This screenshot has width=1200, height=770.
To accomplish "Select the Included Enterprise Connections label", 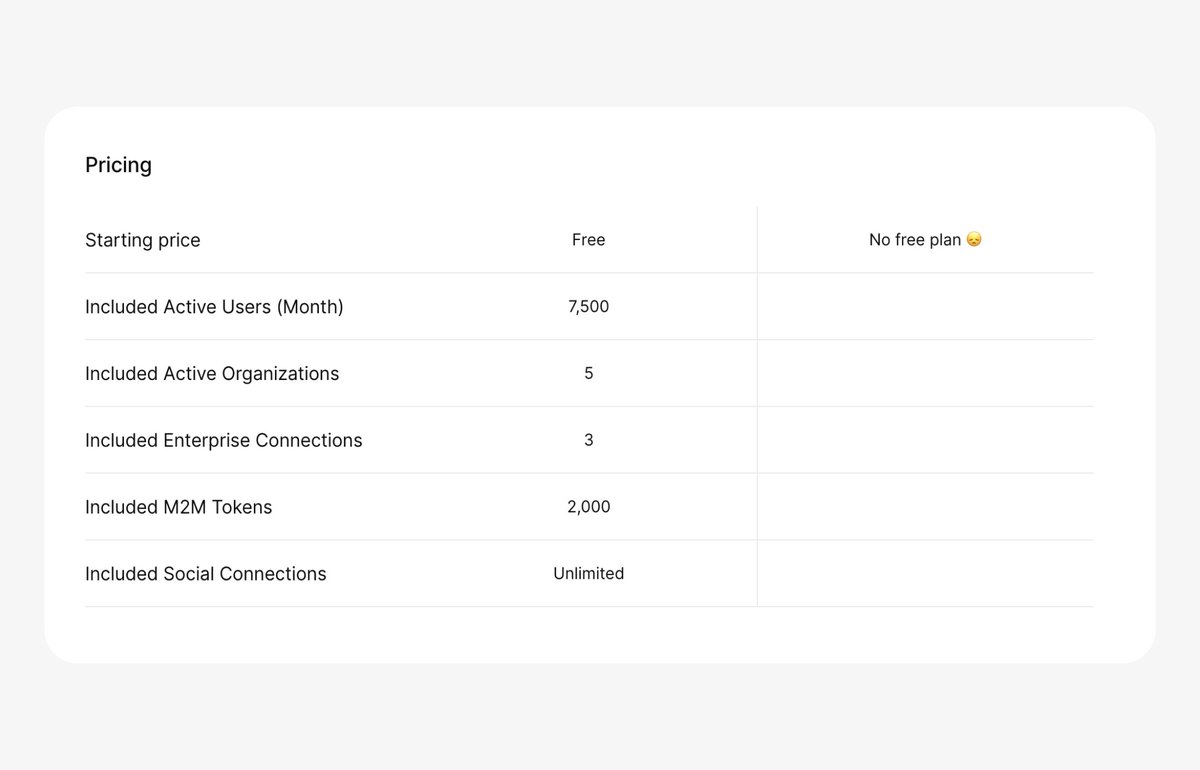I will [x=223, y=440].
